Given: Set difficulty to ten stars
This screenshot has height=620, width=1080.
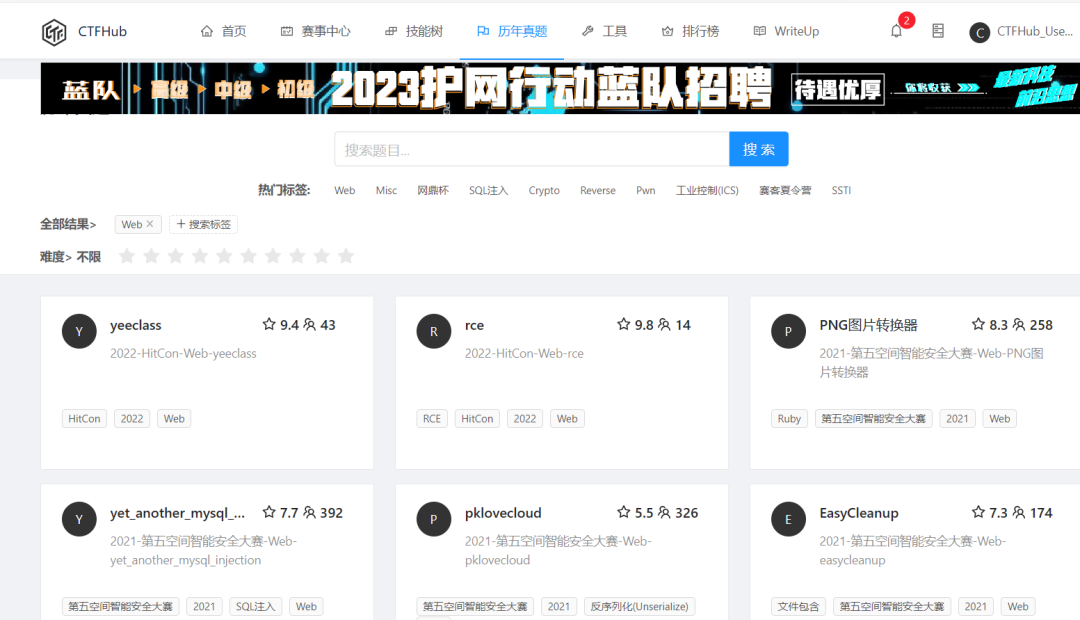Looking at the screenshot, I should [x=346, y=256].
